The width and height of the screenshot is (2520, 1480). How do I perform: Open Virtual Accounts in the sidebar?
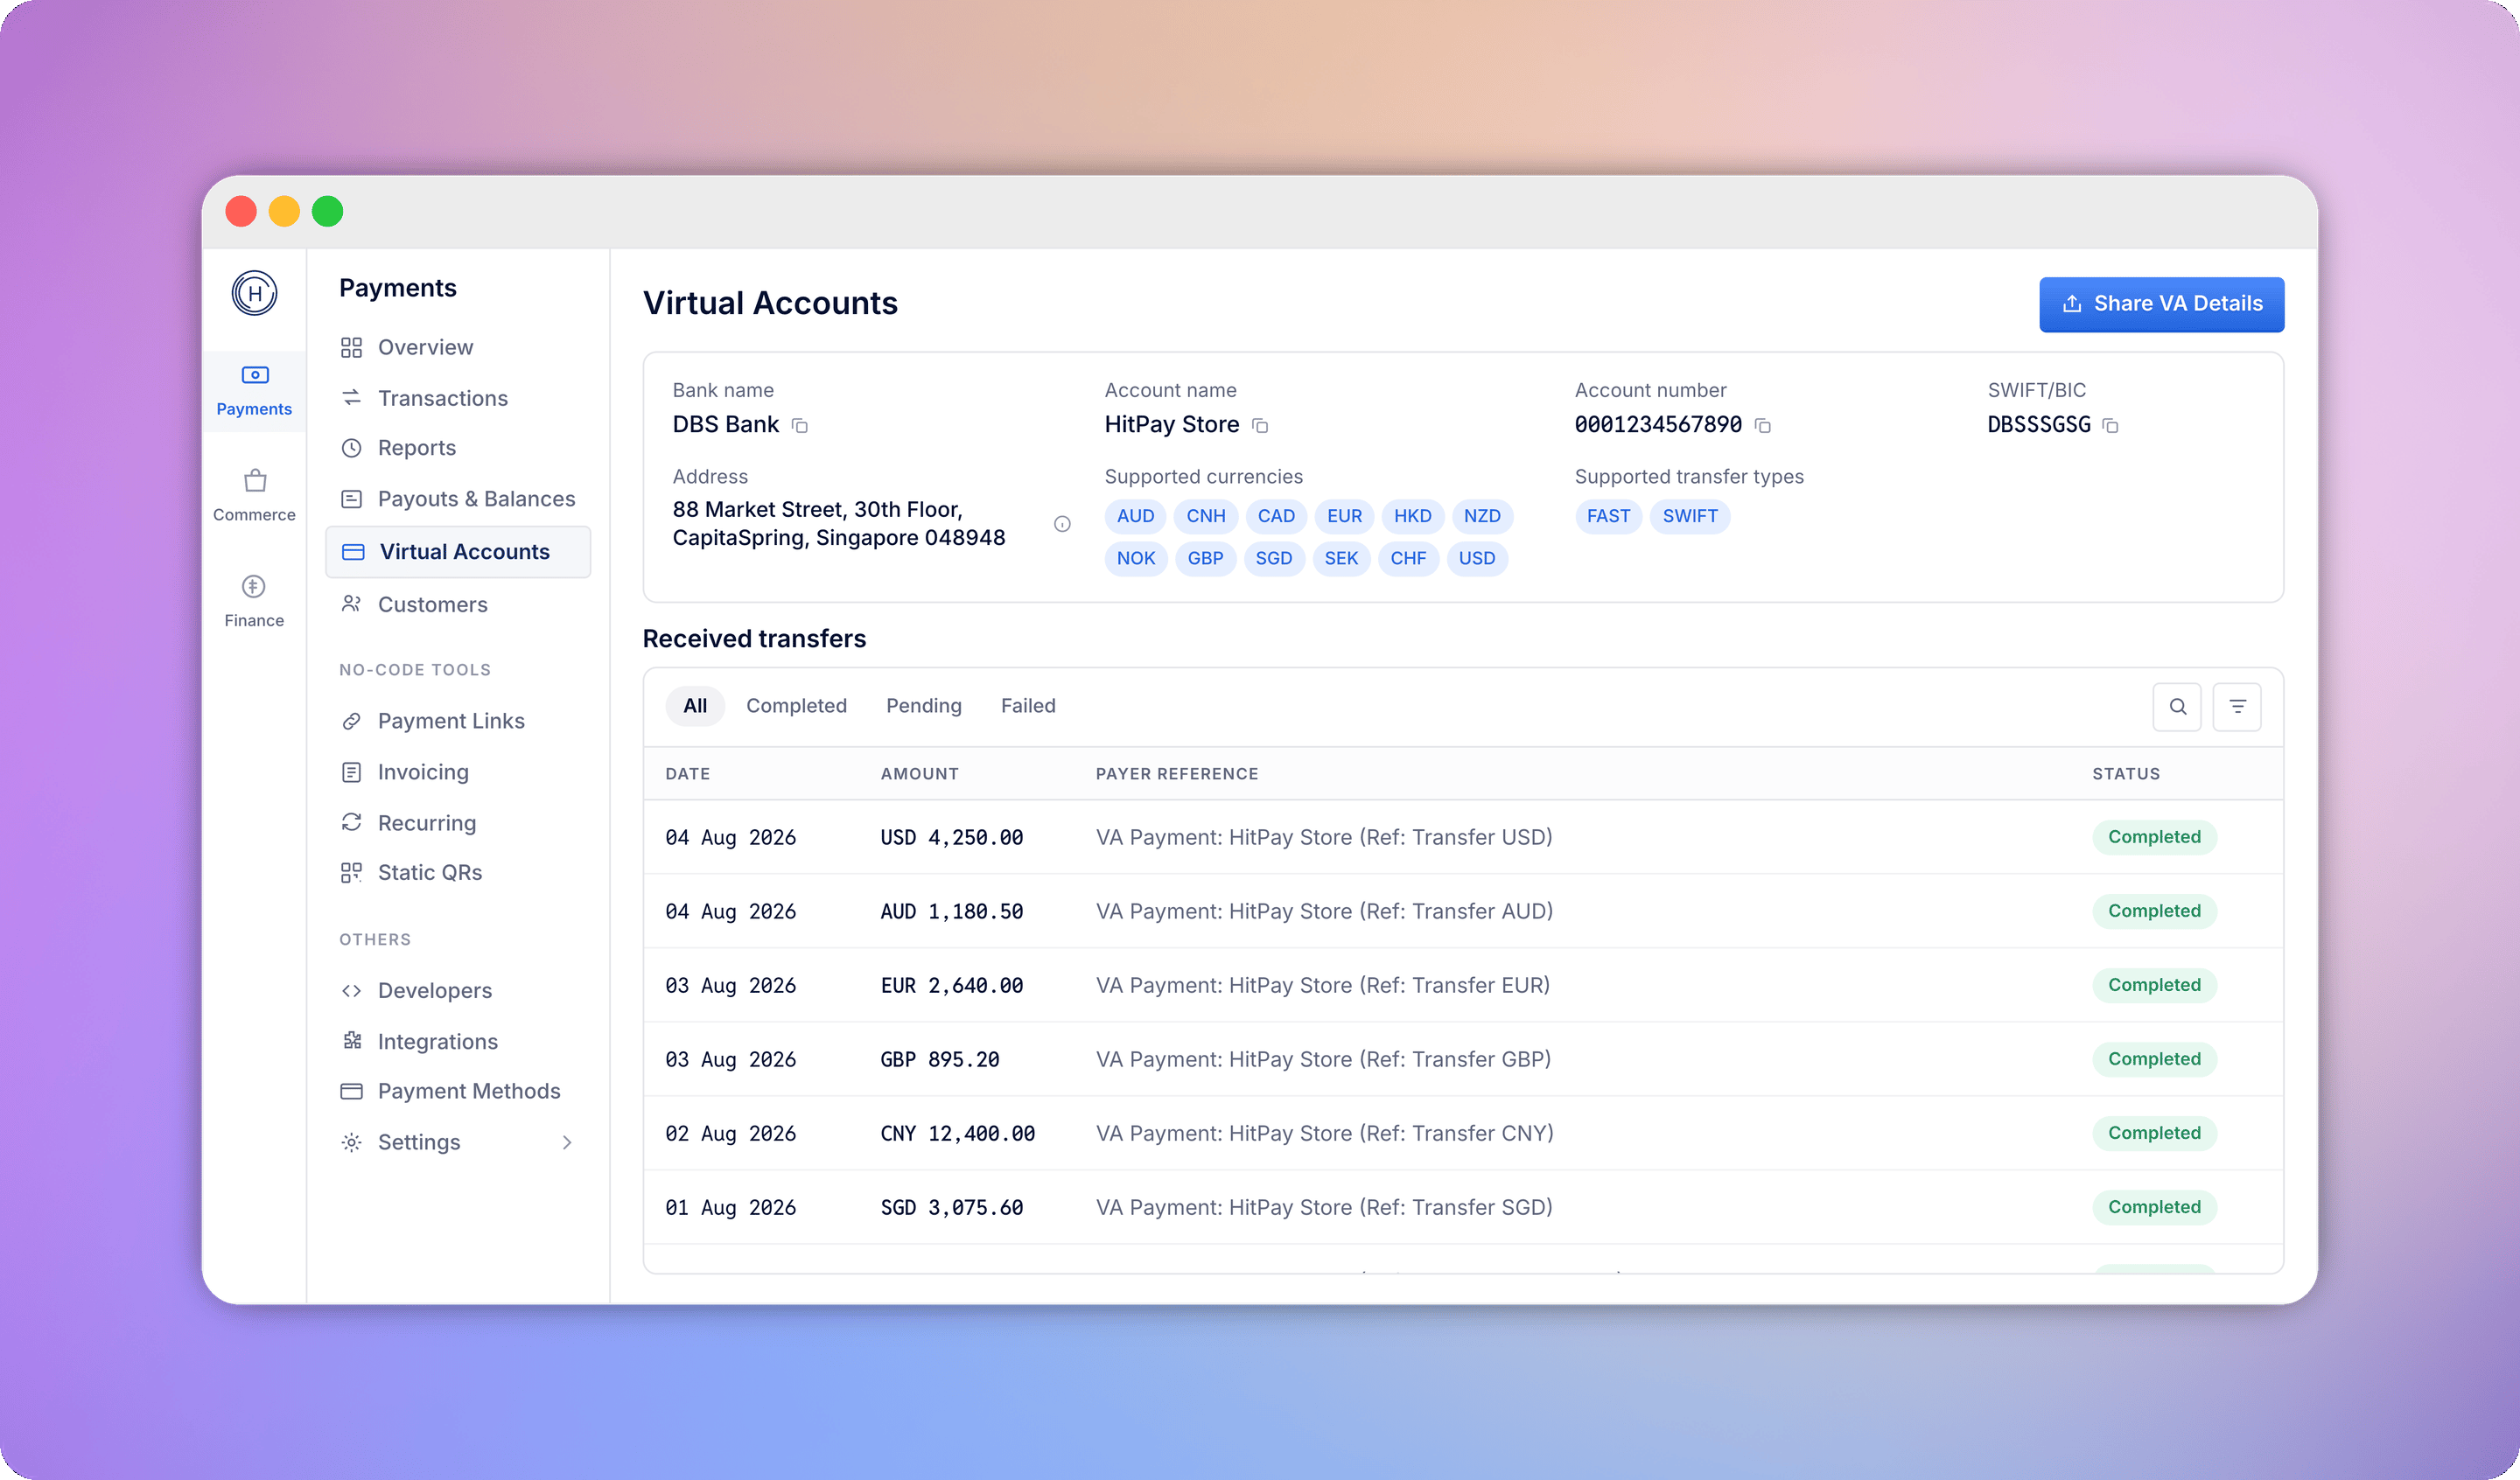(x=458, y=552)
